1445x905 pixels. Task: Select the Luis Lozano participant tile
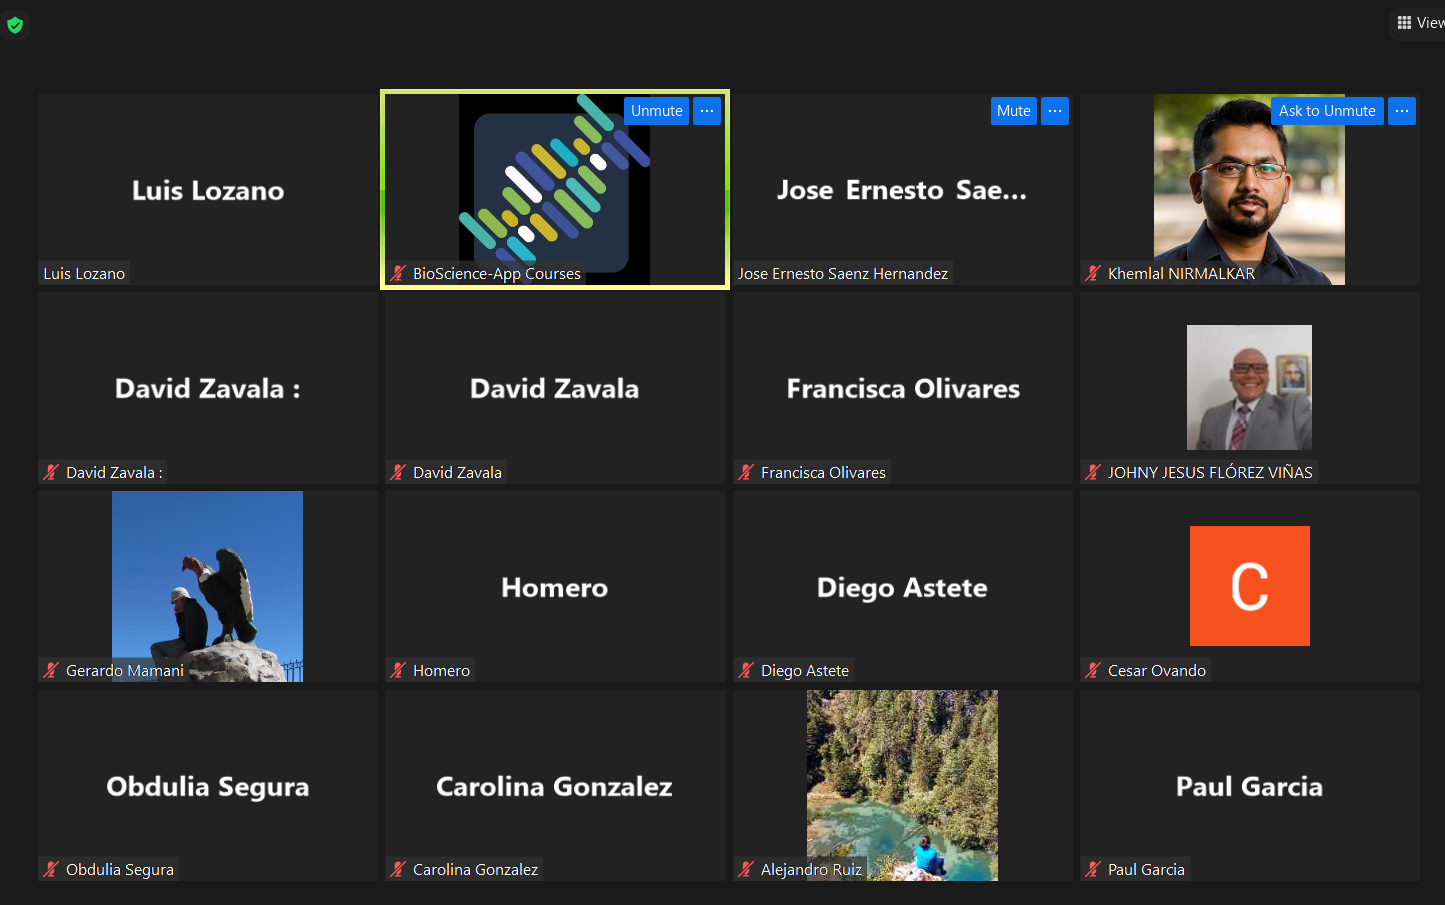(208, 190)
